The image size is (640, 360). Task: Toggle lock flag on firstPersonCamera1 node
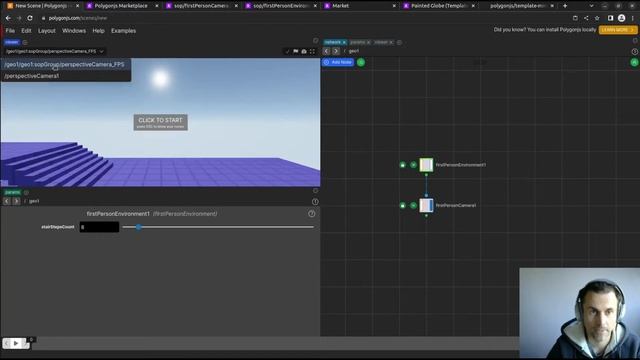[x=402, y=205]
